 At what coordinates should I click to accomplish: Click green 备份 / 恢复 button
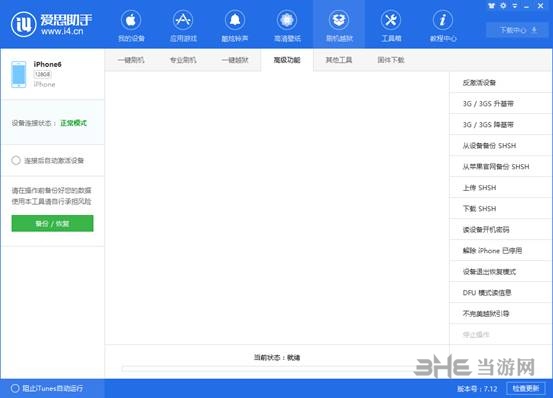coord(52,224)
